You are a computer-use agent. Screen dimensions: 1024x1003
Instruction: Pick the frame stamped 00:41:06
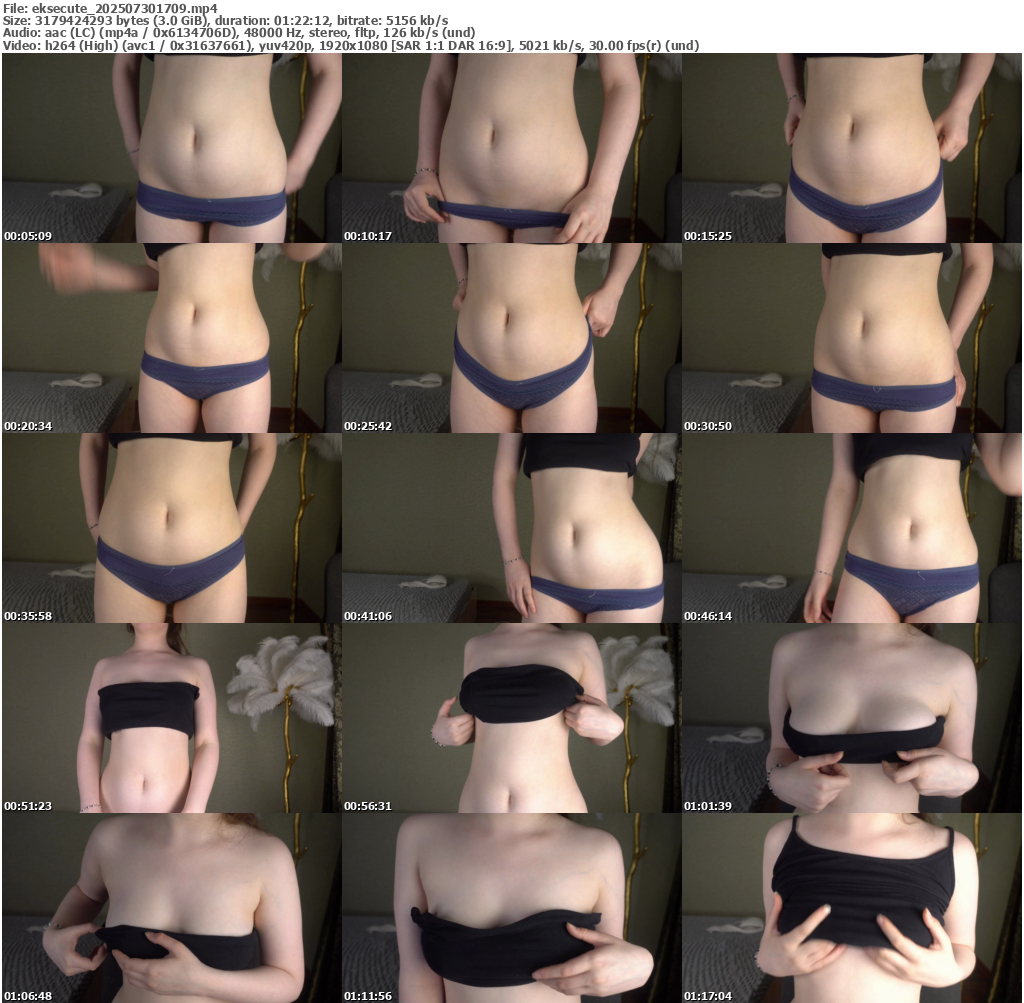point(512,528)
